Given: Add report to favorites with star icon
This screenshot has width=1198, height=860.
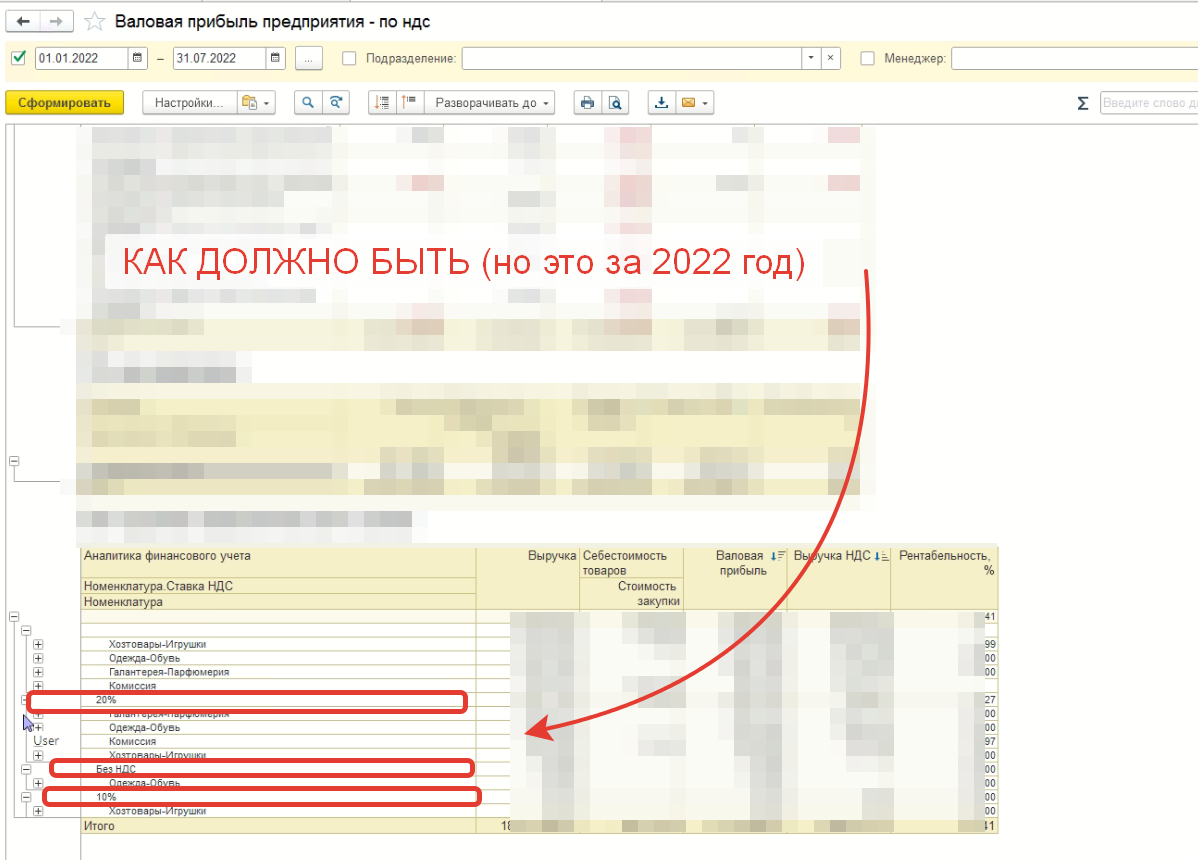Looking at the screenshot, I should (95, 21).
